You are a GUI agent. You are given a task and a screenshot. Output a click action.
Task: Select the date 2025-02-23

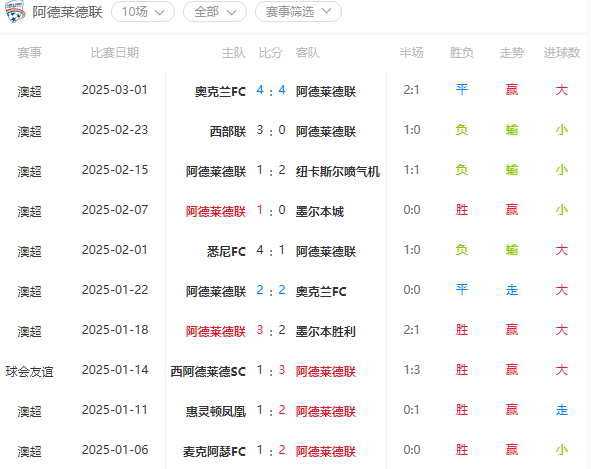(115, 130)
